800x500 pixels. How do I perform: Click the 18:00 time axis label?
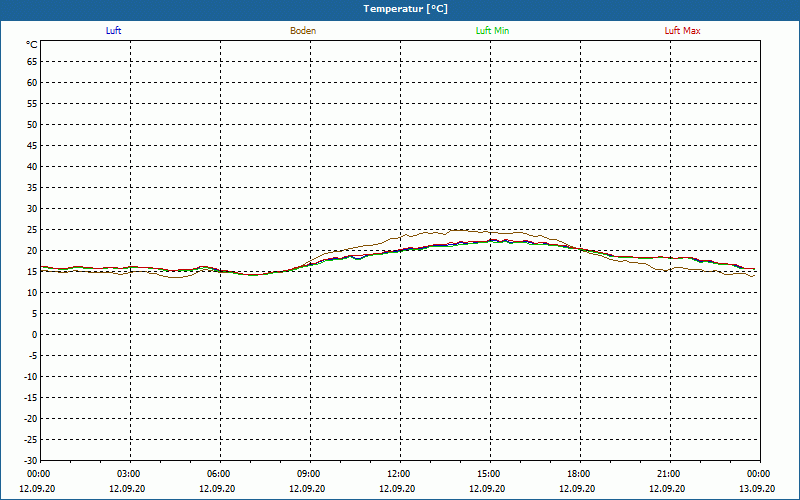[579, 474]
